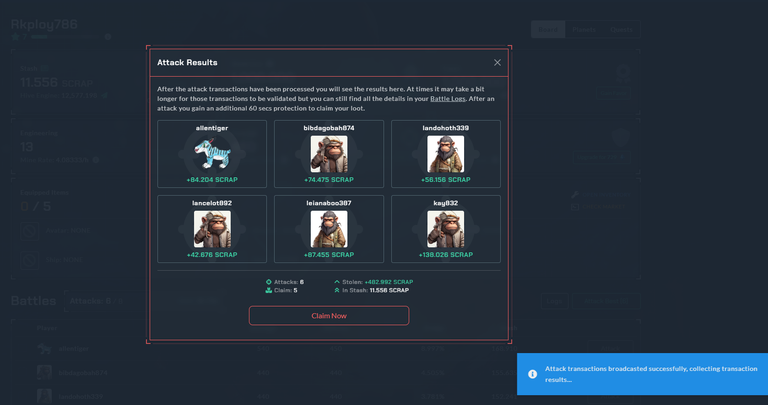Click the Logs button in Battles
The image size is (768, 405).
554,301
